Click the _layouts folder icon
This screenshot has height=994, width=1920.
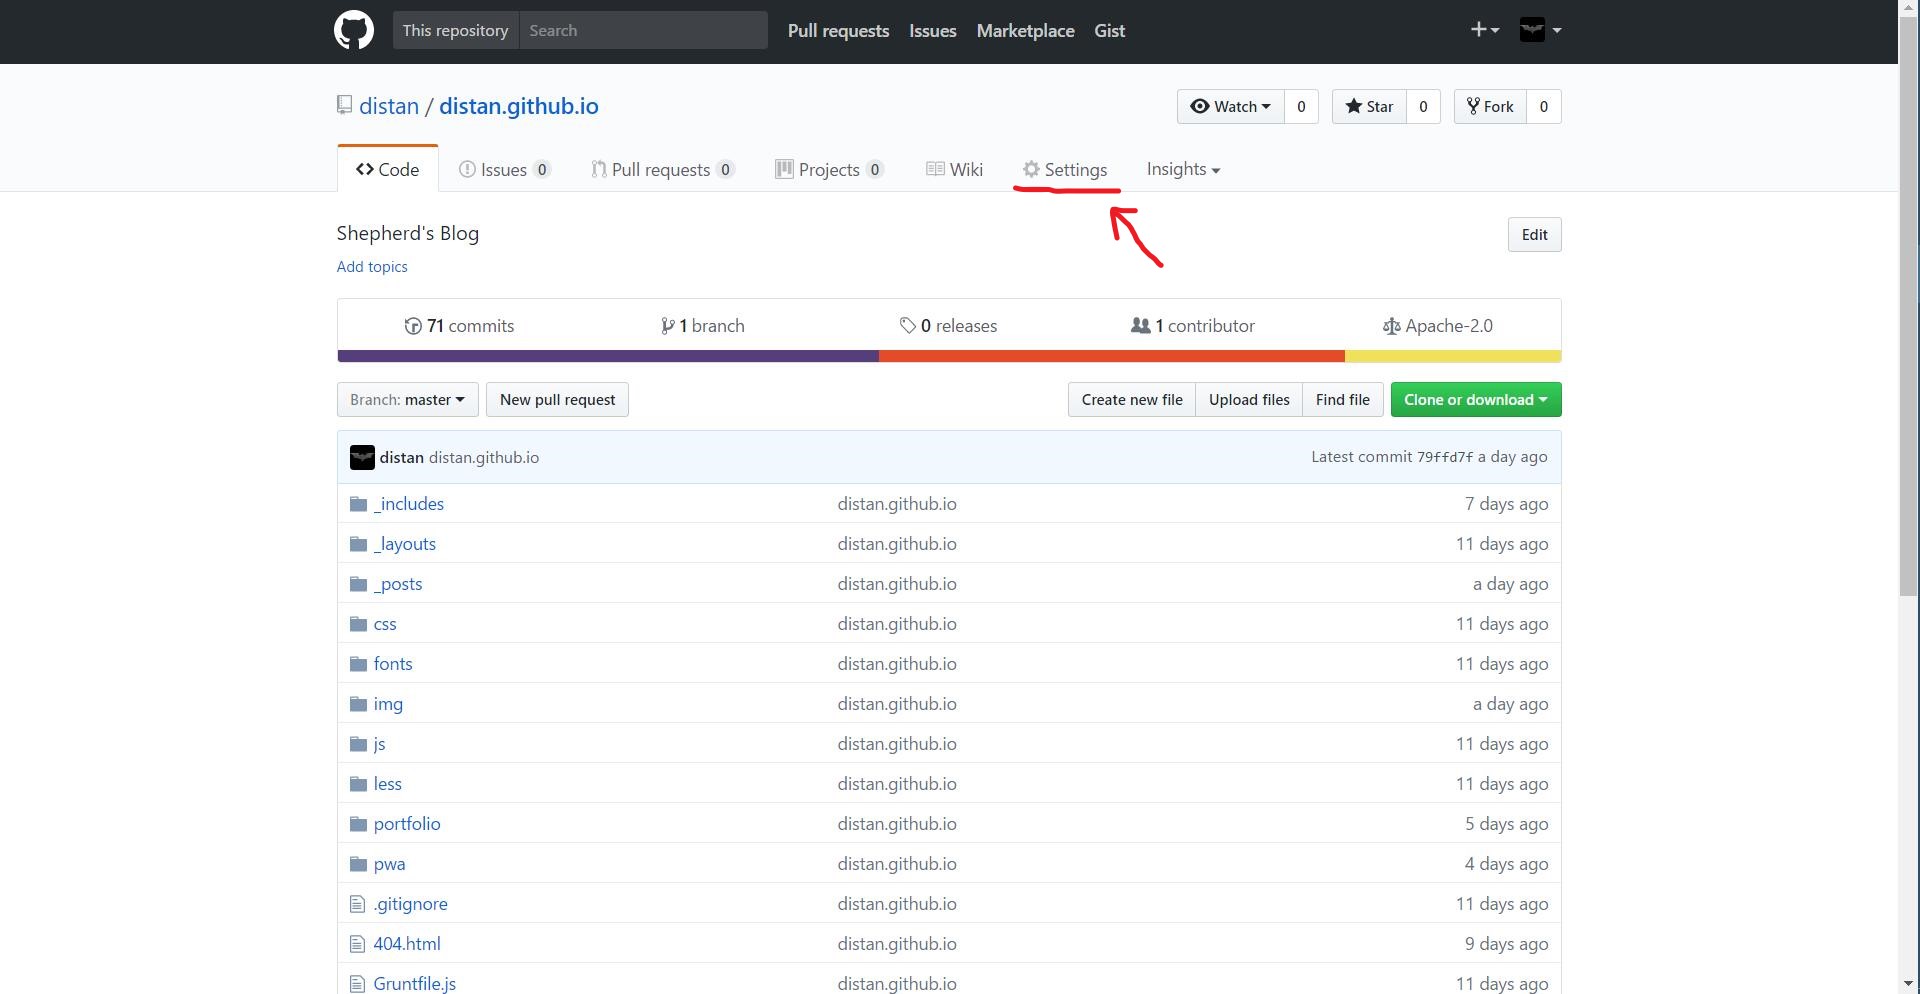pos(358,544)
